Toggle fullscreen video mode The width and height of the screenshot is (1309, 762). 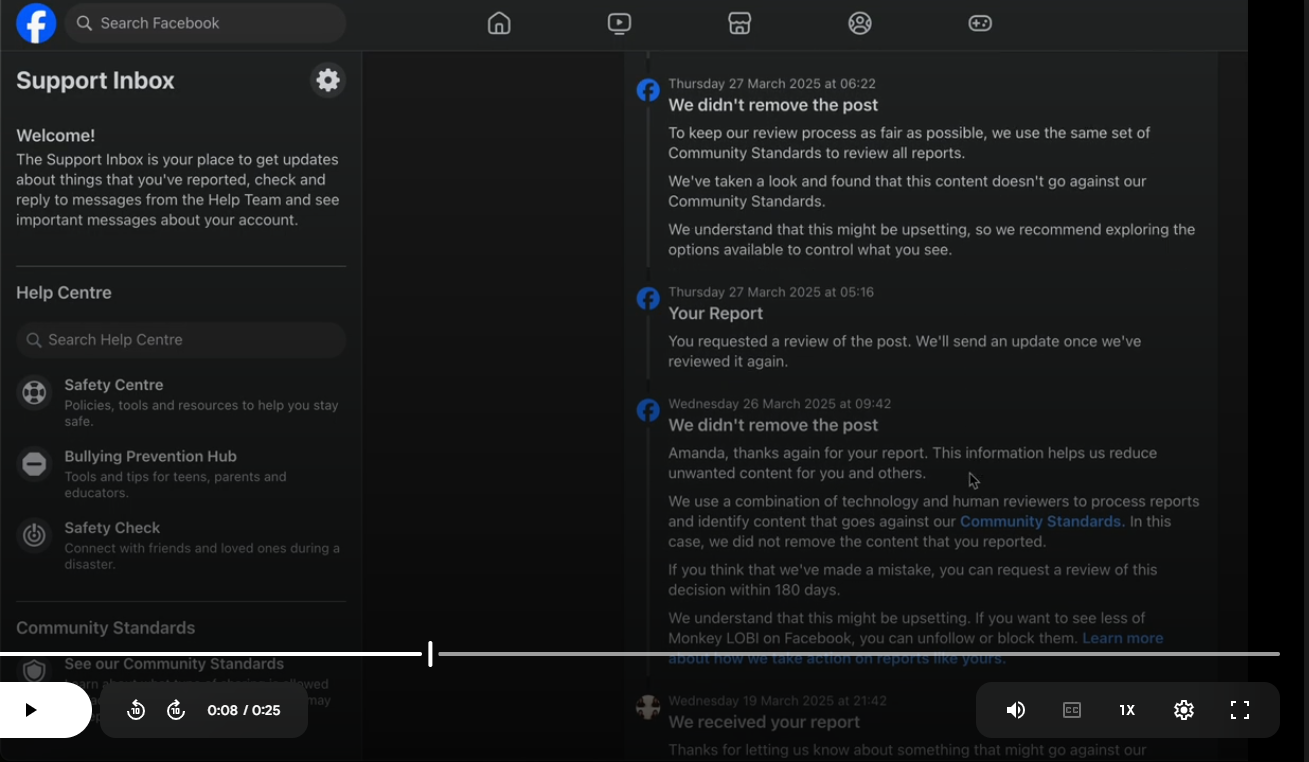(1240, 710)
